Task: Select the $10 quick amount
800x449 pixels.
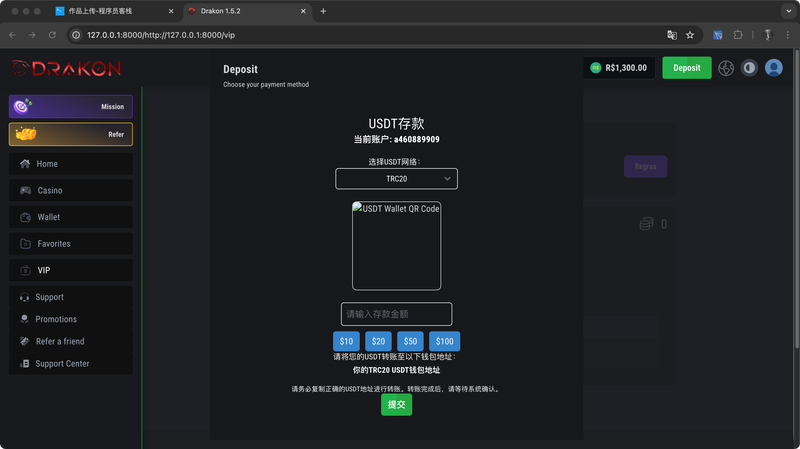Action: click(346, 341)
